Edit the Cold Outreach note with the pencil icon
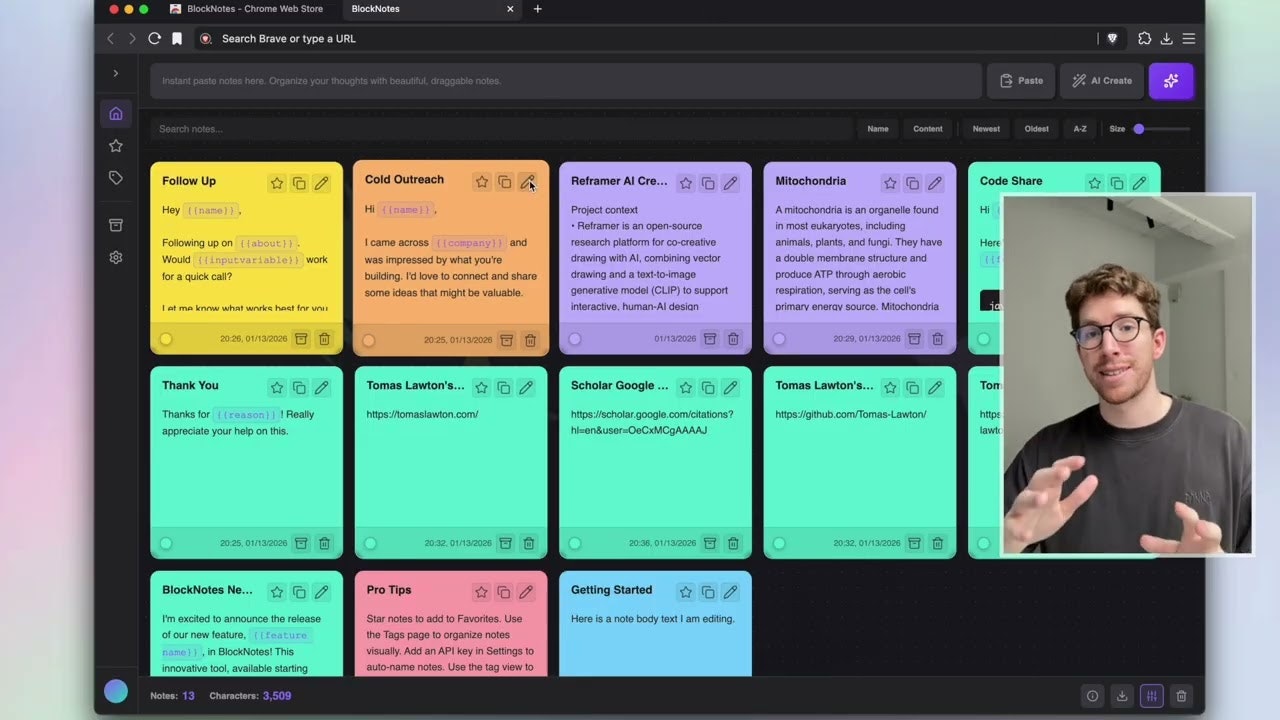The height and width of the screenshot is (720, 1280). coord(528,183)
